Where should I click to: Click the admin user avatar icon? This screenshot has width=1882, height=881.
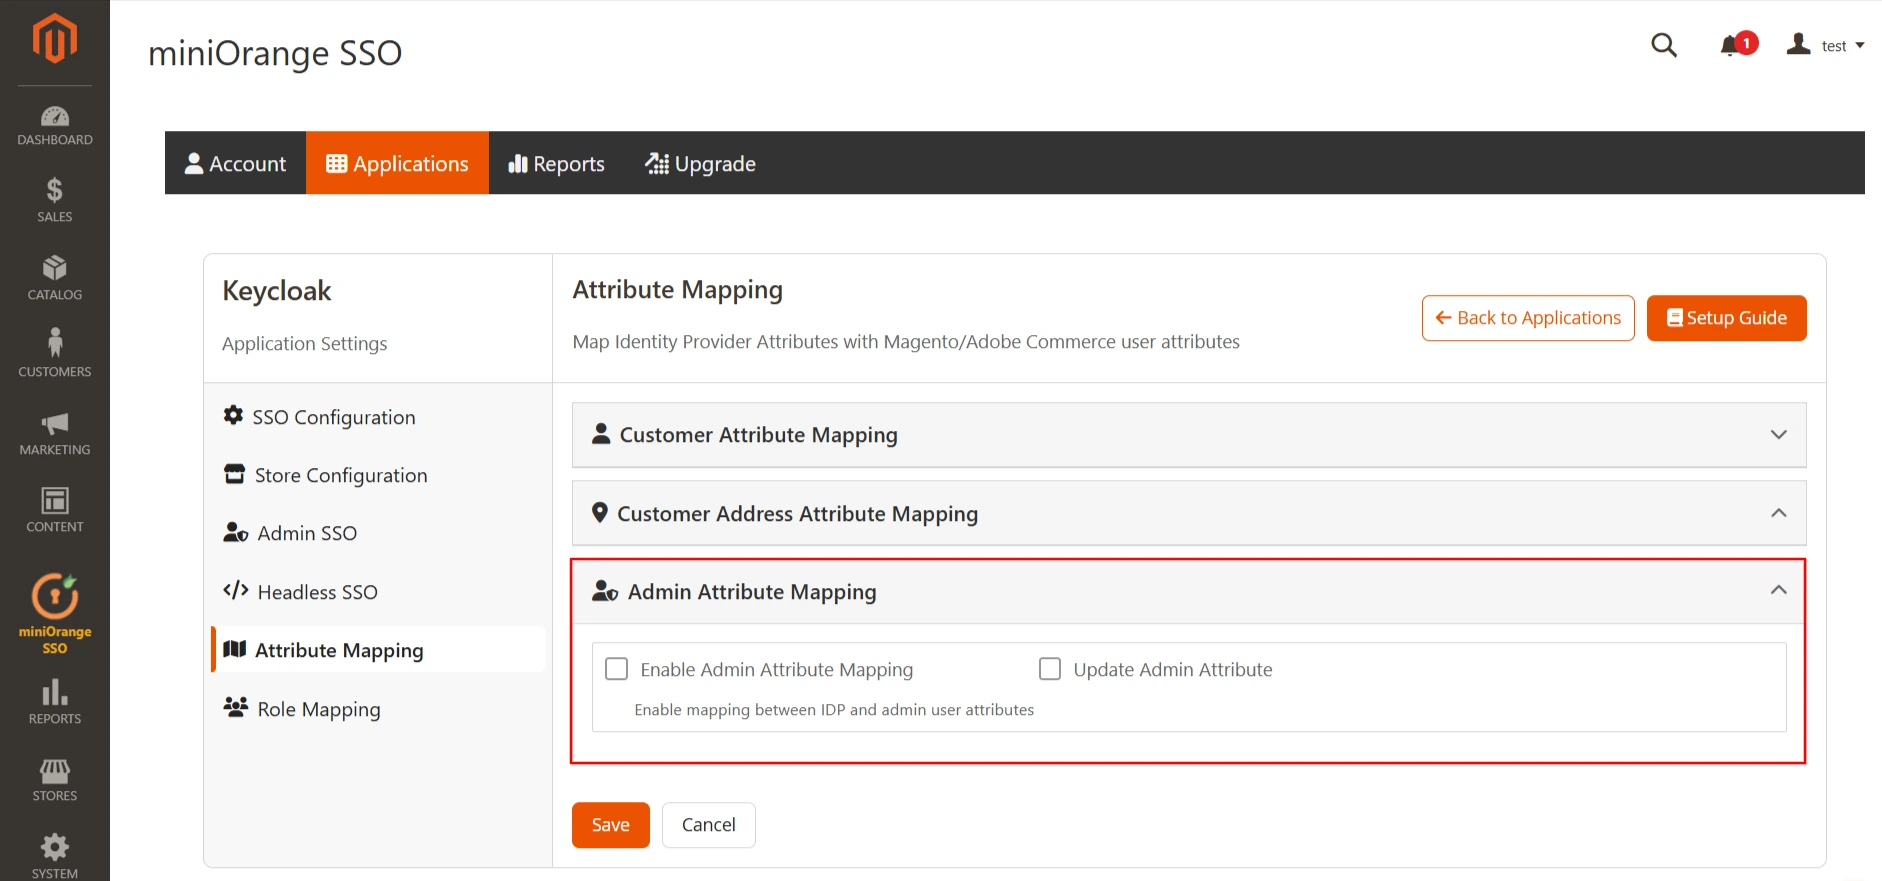(x=1799, y=44)
